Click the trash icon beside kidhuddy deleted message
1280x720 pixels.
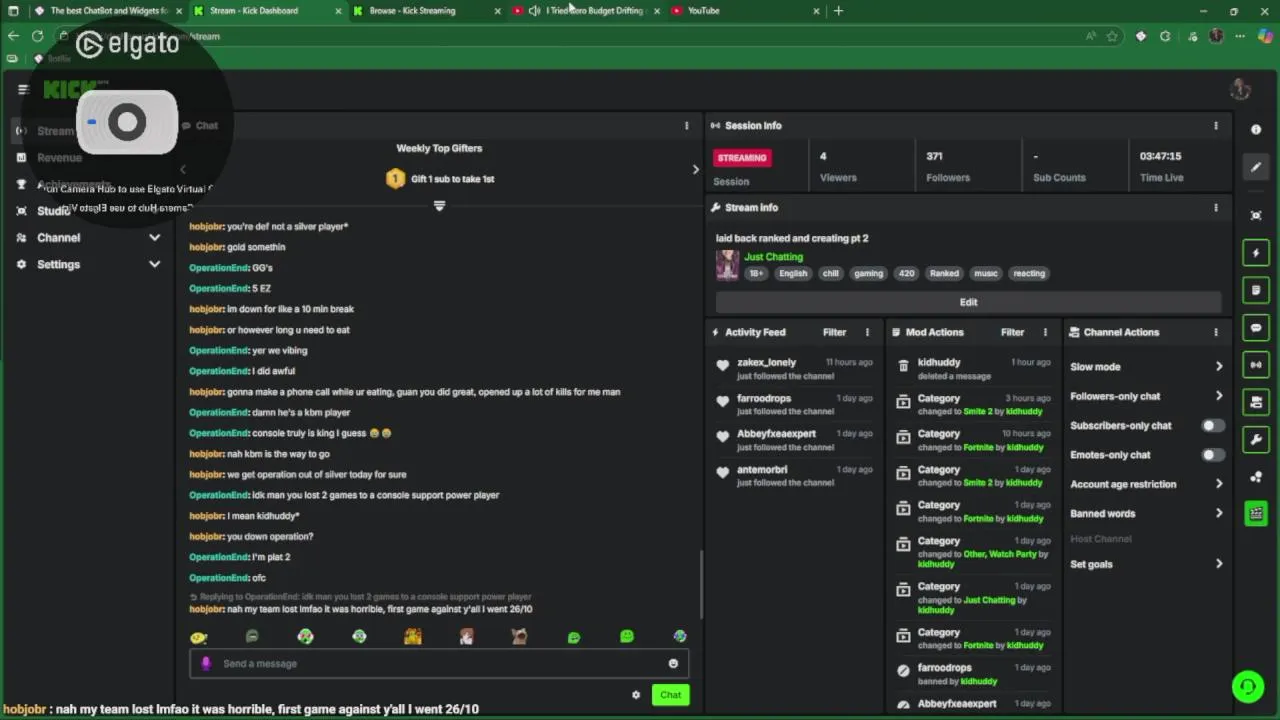coord(903,368)
